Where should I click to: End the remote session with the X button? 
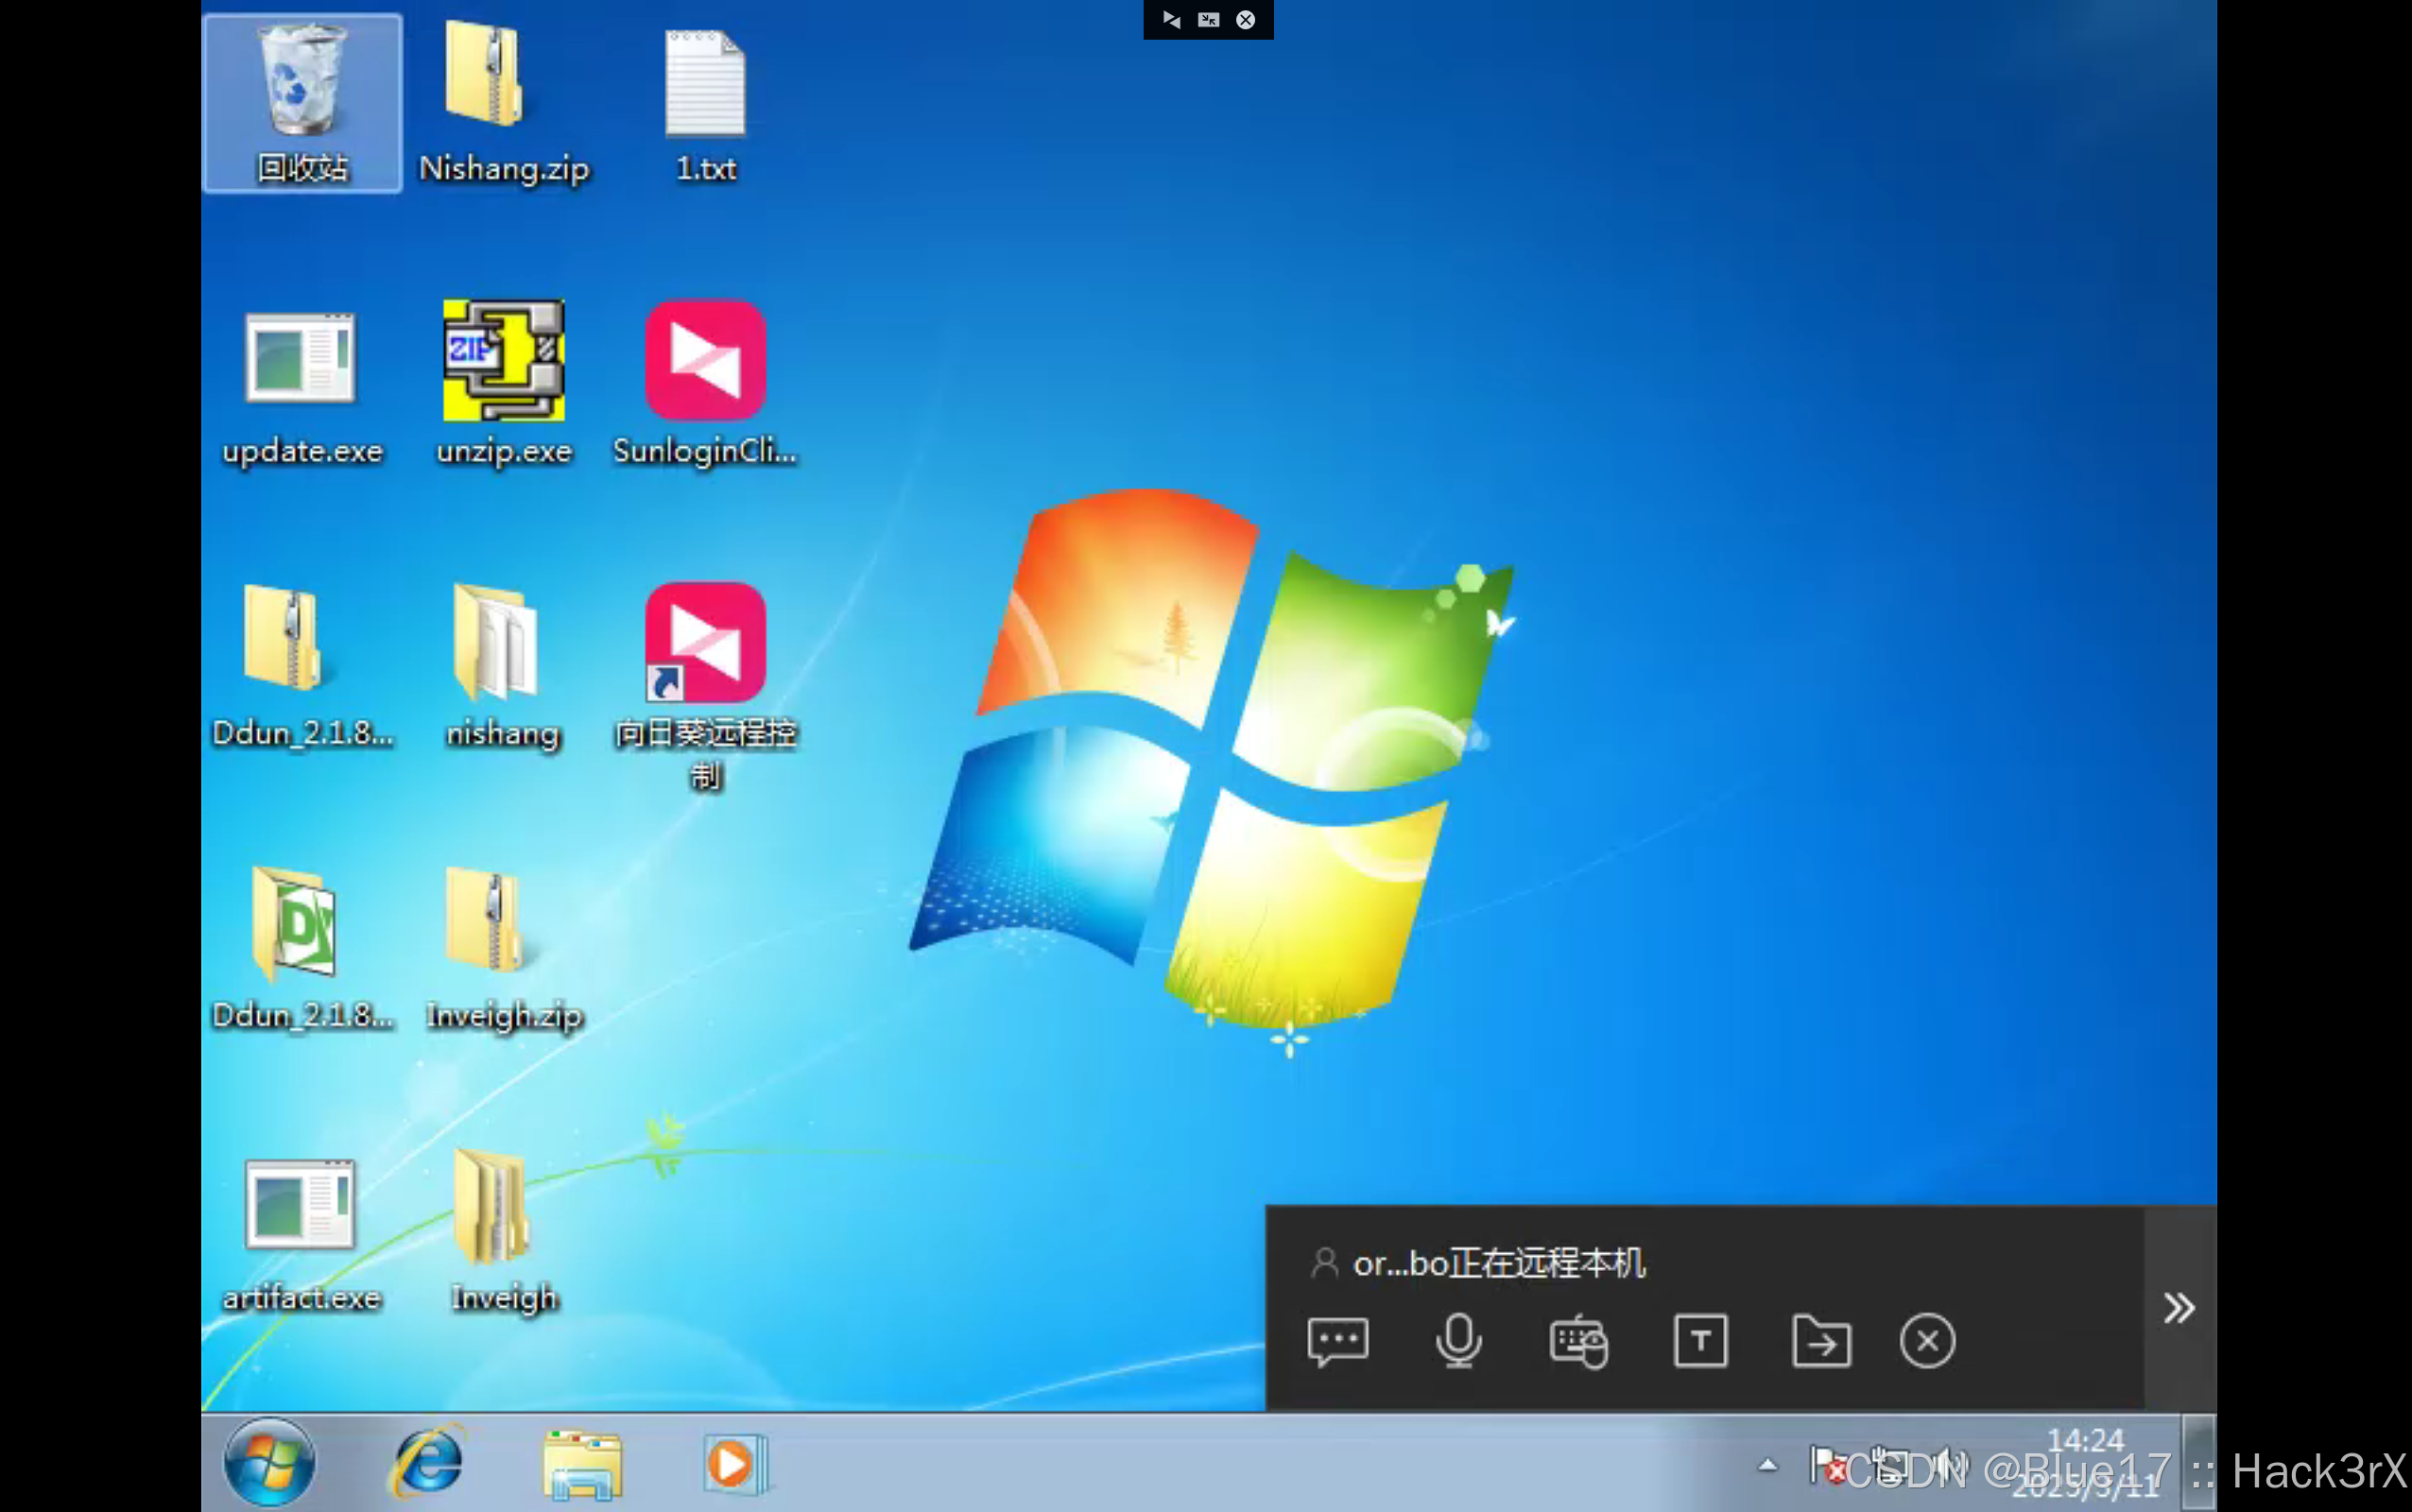pyautogui.click(x=1928, y=1340)
